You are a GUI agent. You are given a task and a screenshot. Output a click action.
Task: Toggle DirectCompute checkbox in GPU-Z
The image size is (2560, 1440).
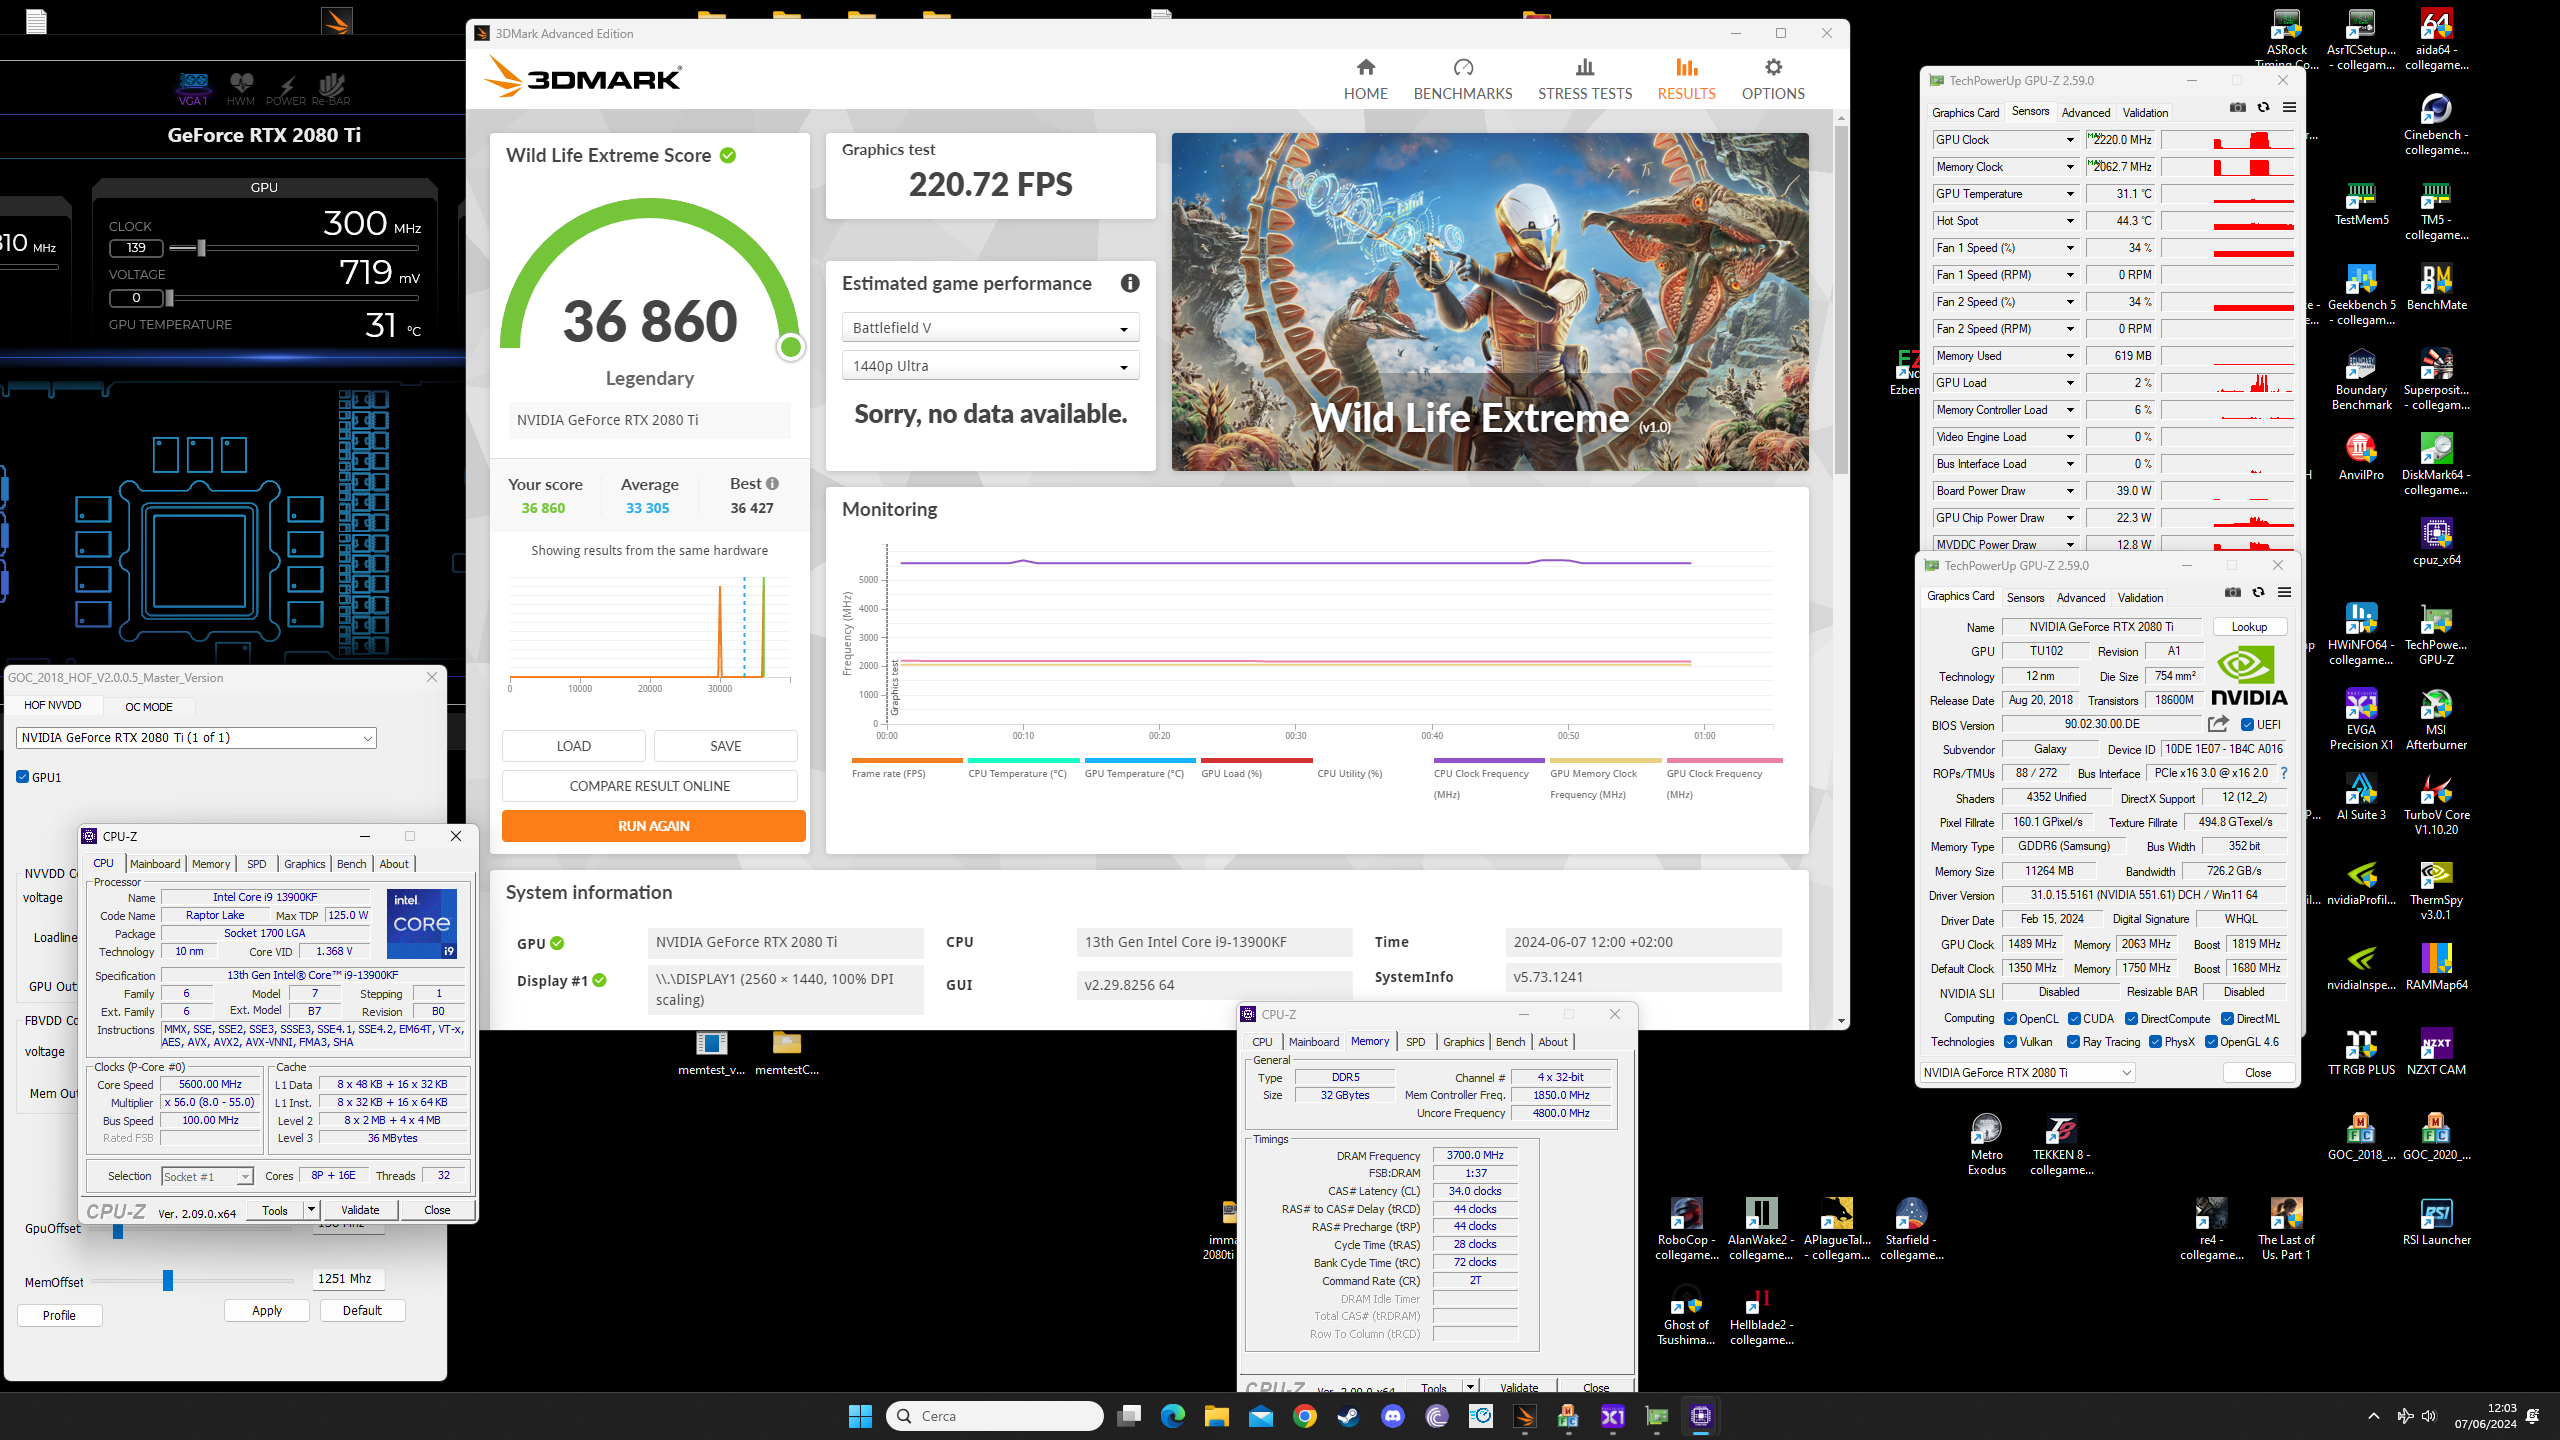point(2131,1019)
